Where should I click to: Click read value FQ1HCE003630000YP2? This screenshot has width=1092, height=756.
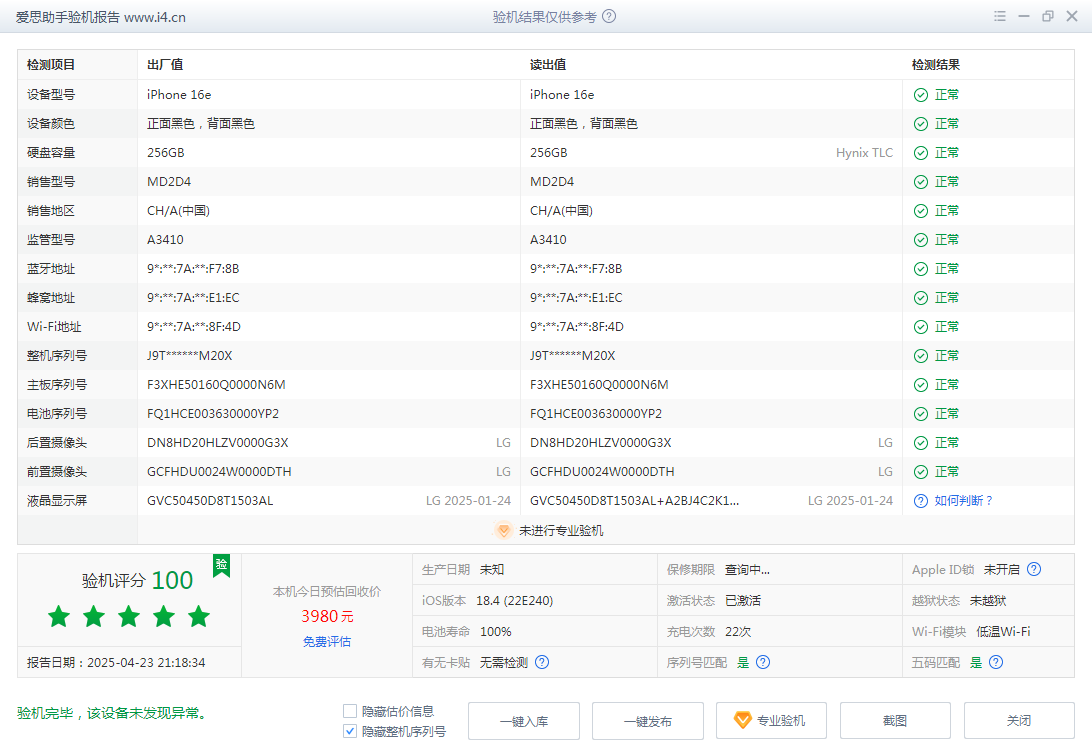(595, 414)
